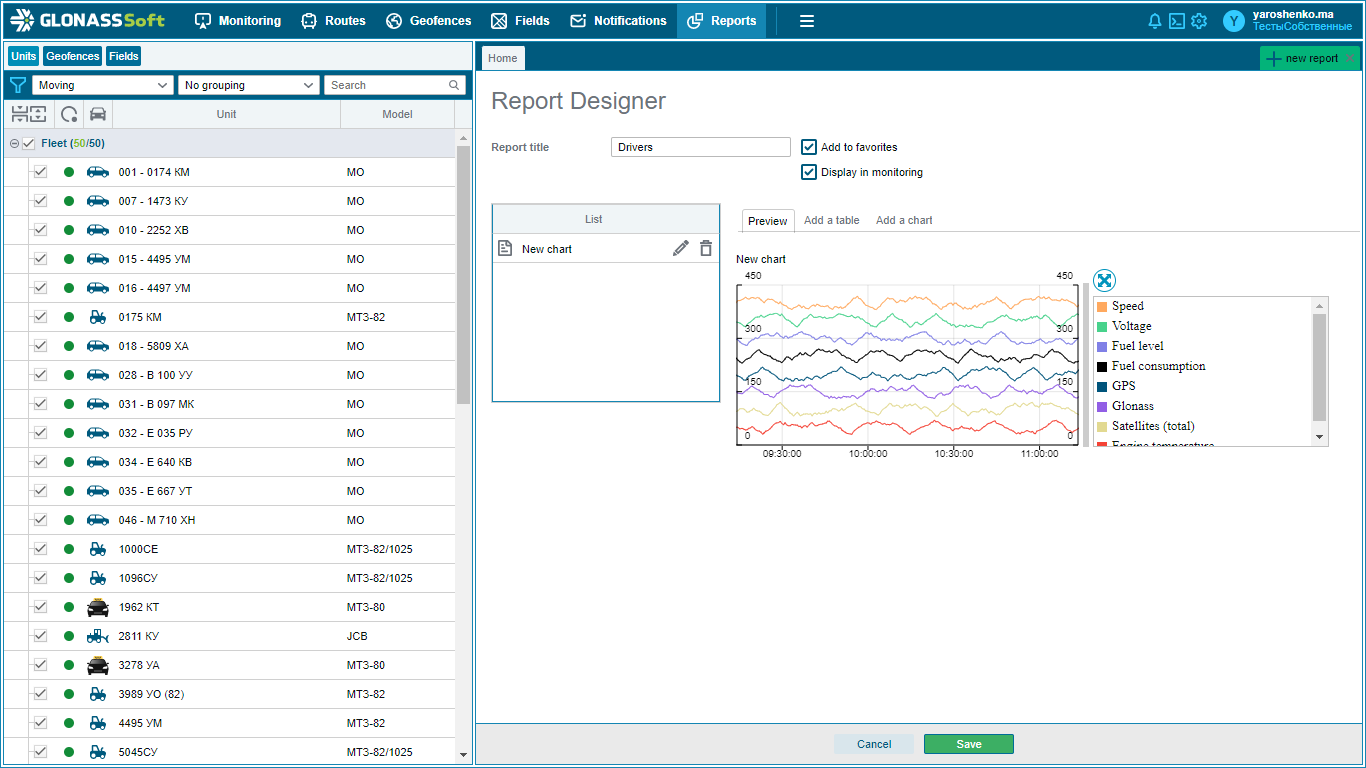Uncheck unit 1096СУ

coord(40,578)
